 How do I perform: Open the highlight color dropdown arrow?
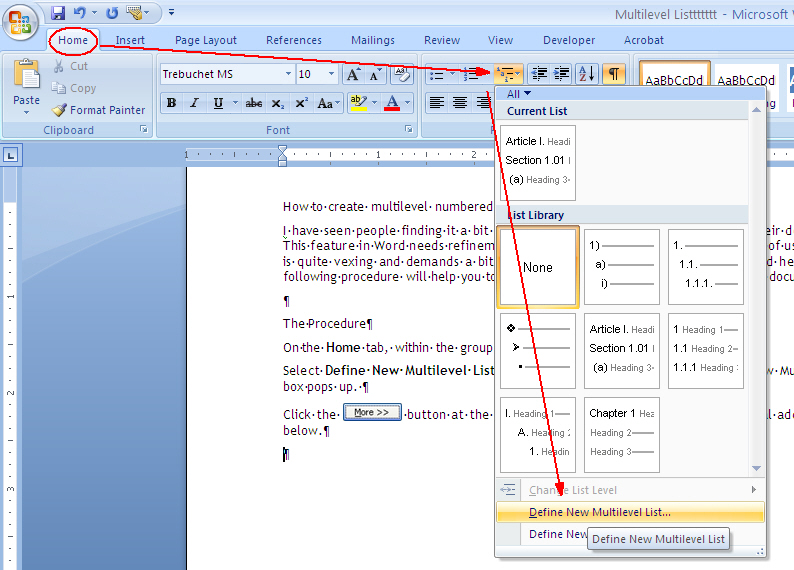[374, 103]
